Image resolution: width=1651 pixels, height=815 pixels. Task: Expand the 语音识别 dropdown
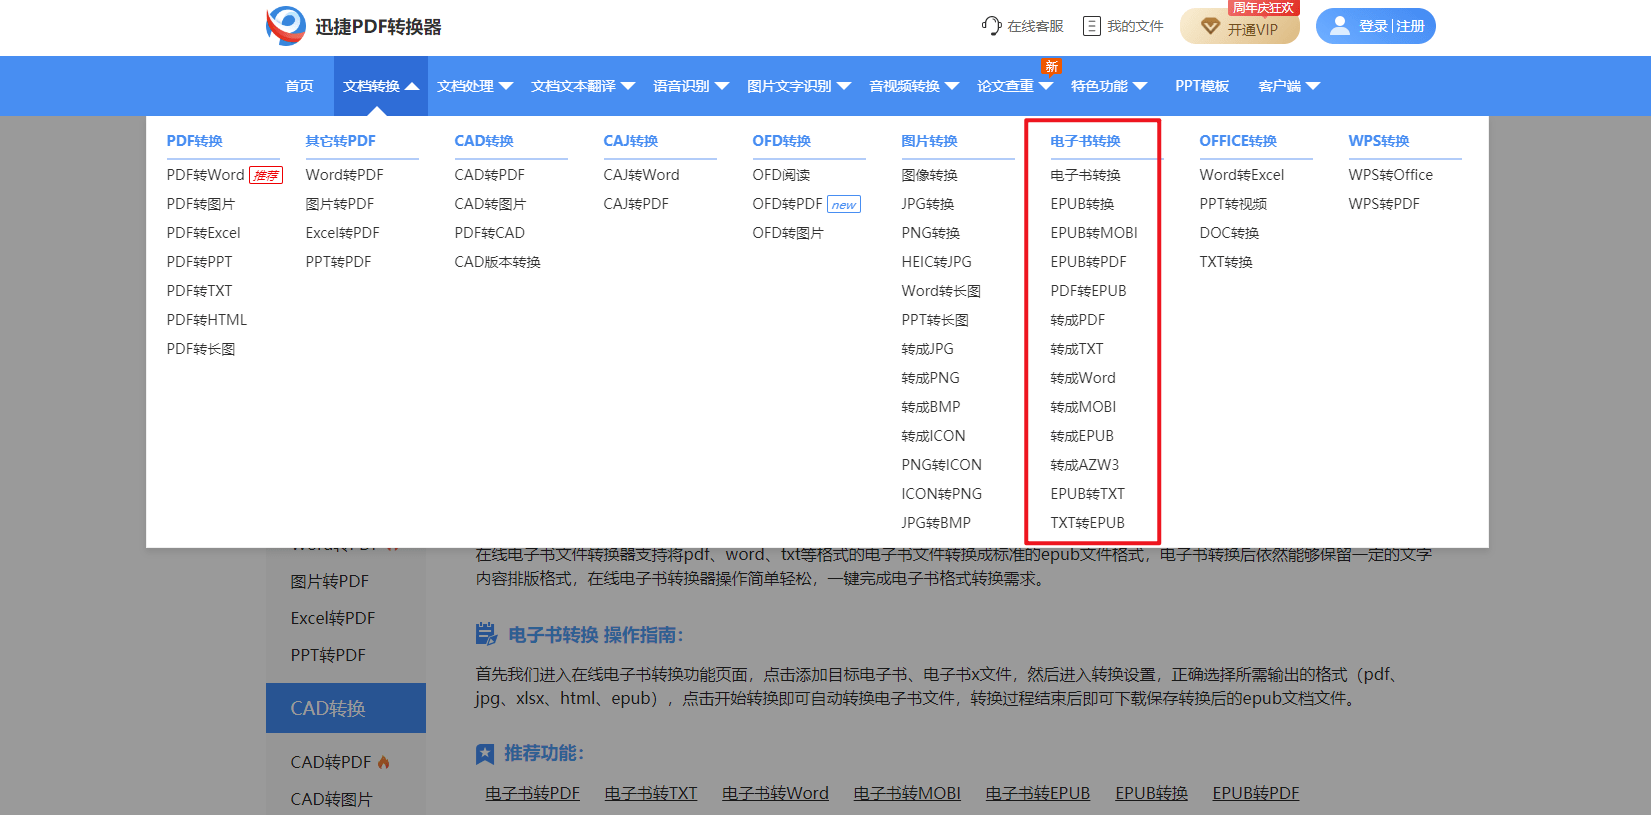pos(691,86)
